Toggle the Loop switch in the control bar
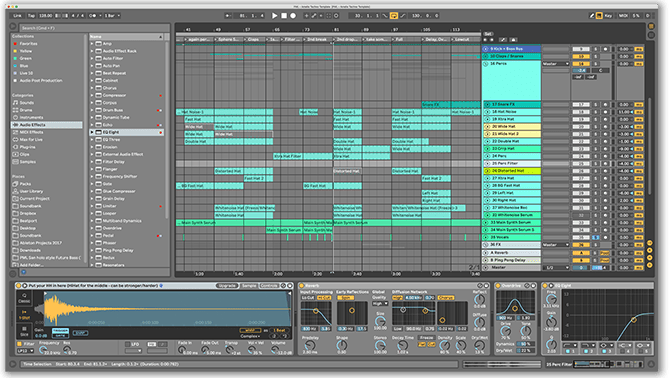 click(x=393, y=15)
